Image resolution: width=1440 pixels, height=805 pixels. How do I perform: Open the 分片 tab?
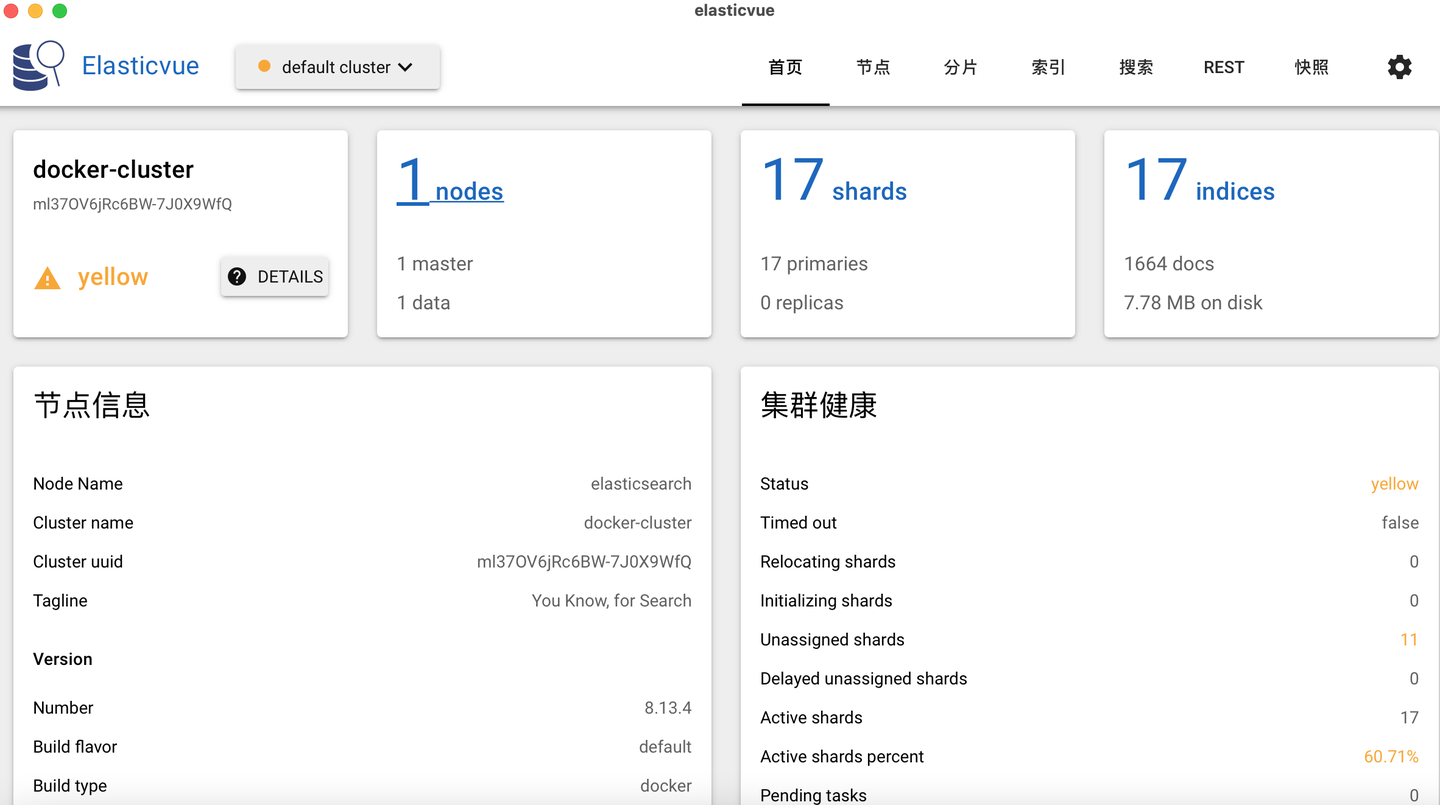click(960, 67)
